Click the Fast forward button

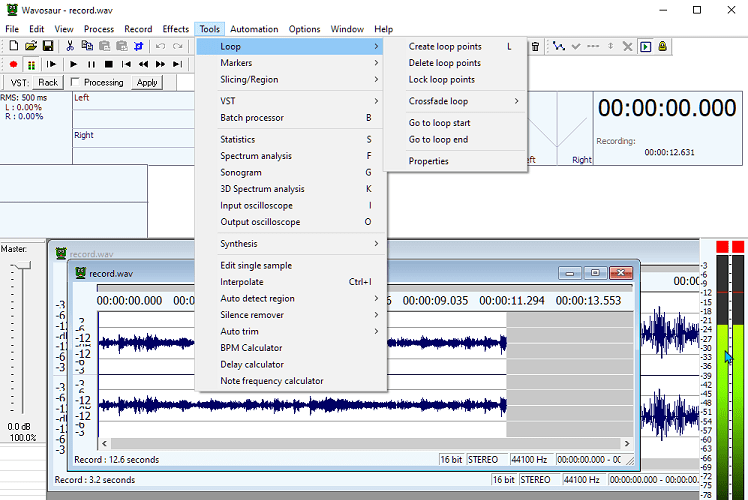[x=160, y=64]
